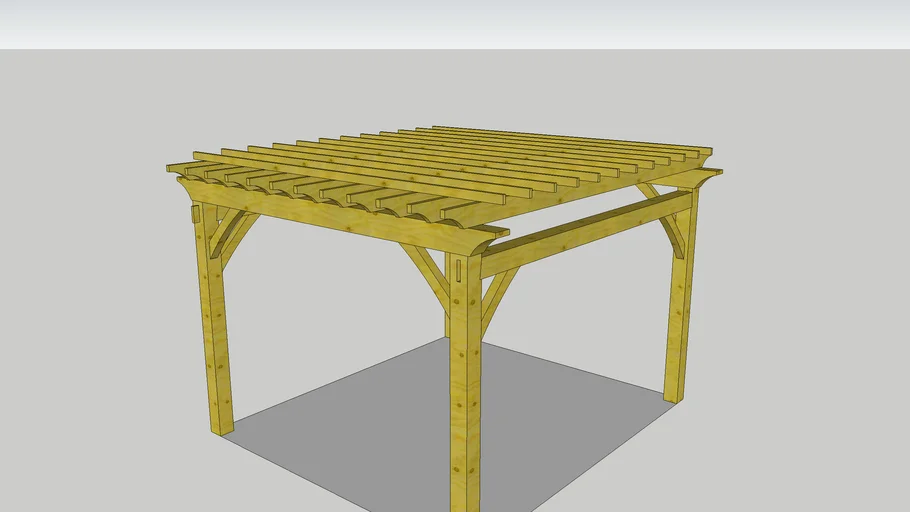Click the diagonal brace on the far right post
The height and width of the screenshot is (512, 910).
tap(668, 228)
